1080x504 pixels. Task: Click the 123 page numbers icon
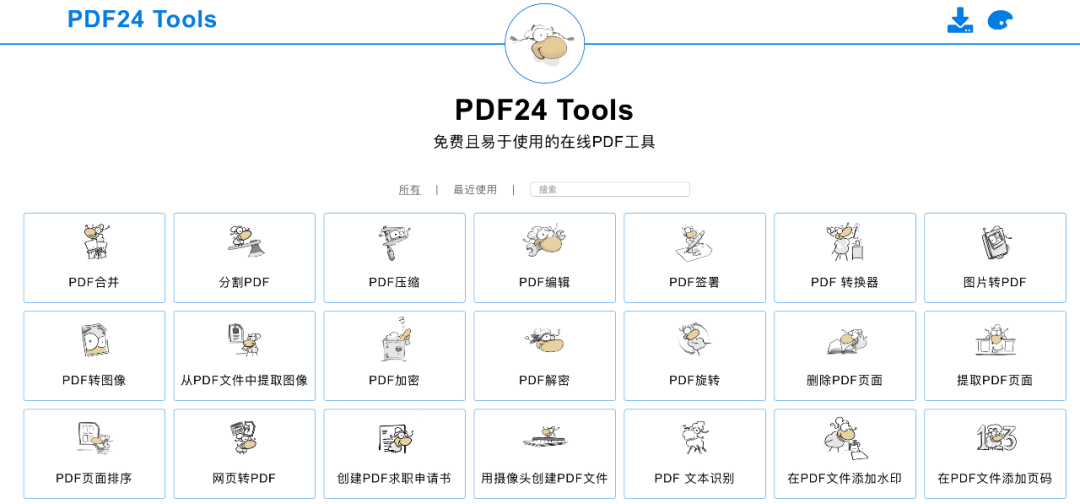pyautogui.click(x=997, y=438)
